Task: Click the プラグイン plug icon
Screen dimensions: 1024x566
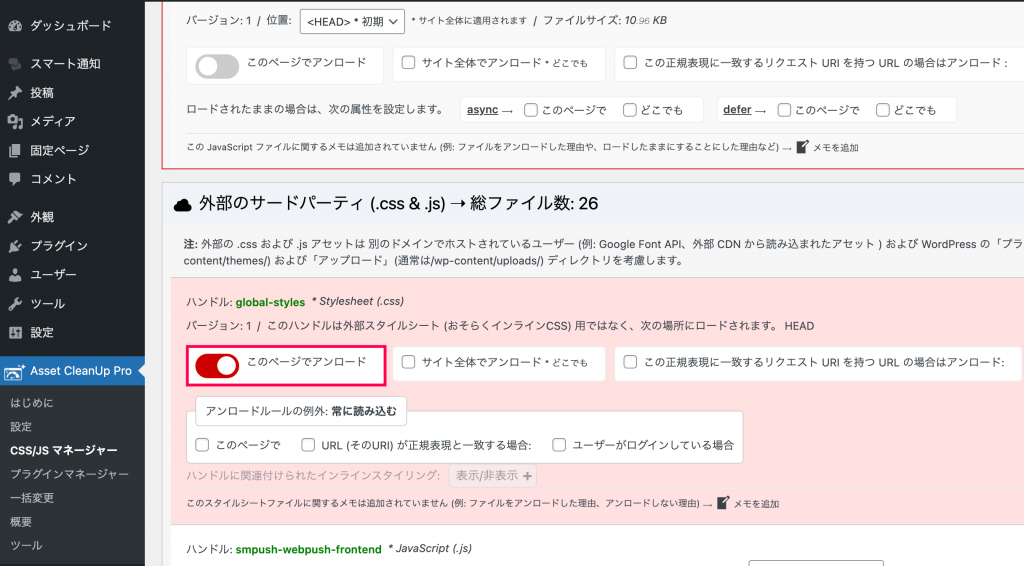Action: pyautogui.click(x=15, y=246)
